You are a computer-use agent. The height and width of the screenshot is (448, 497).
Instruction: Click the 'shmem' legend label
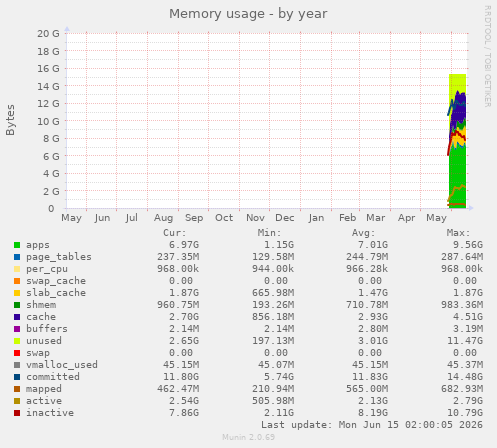(41, 305)
